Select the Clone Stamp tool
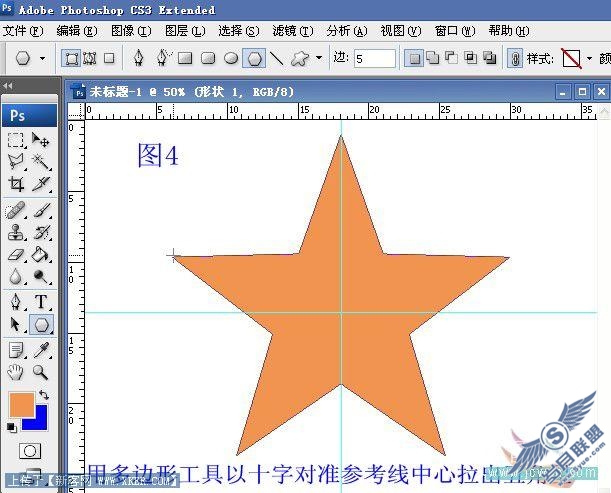Image resolution: width=611 pixels, height=493 pixels. [x=16, y=232]
